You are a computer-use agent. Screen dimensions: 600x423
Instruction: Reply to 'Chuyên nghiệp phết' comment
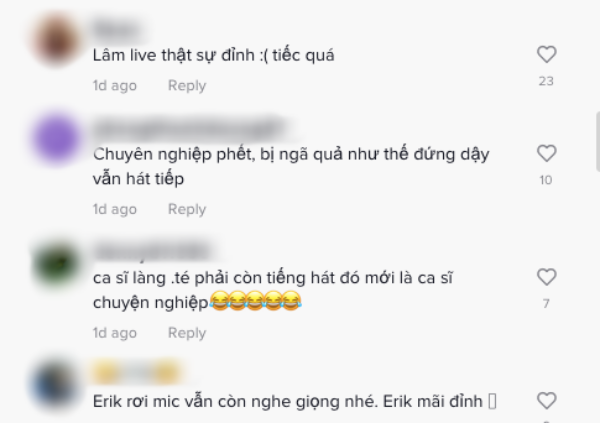click(187, 209)
